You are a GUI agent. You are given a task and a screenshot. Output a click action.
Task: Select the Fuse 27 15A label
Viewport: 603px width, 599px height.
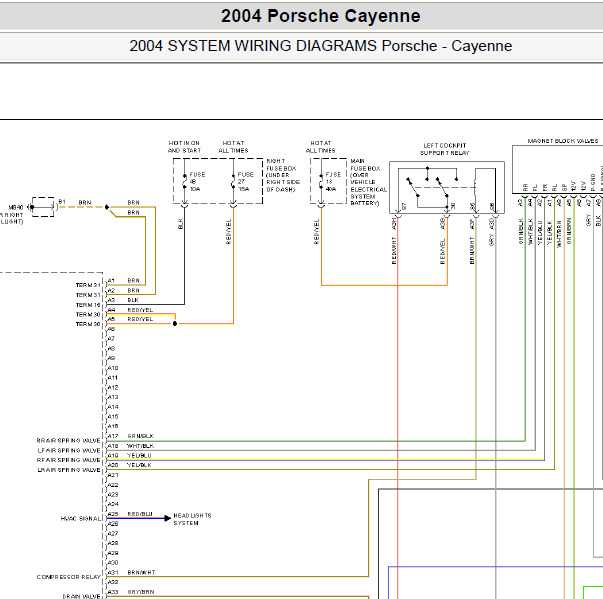245,181
